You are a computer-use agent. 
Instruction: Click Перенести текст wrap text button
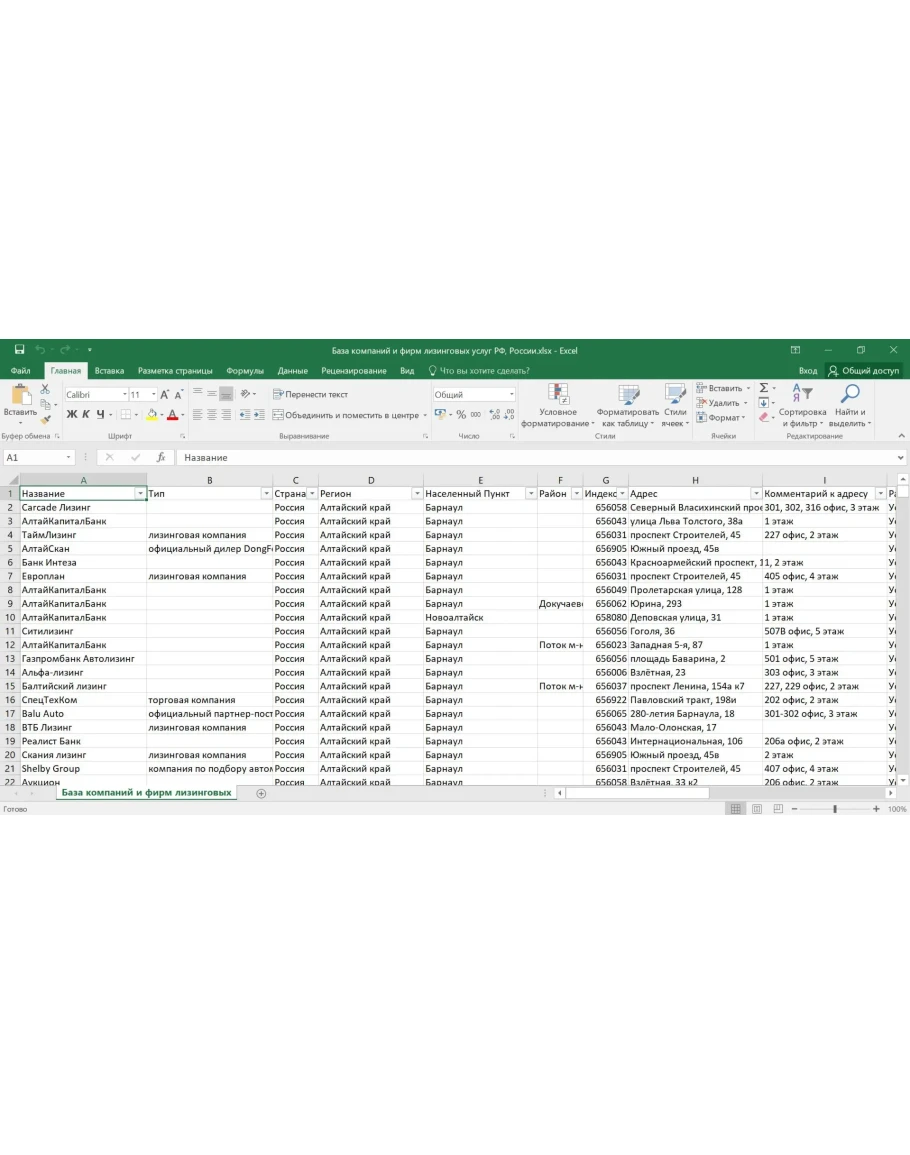310,394
